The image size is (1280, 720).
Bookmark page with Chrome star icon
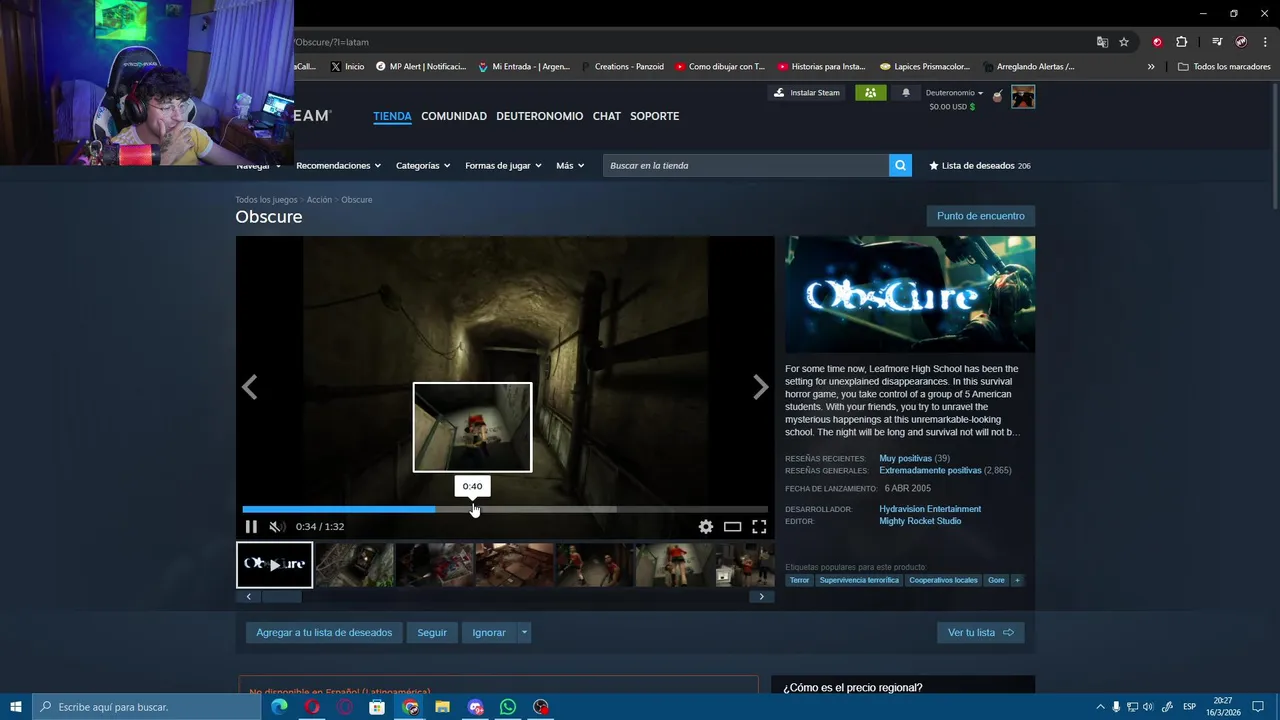coord(1124,42)
